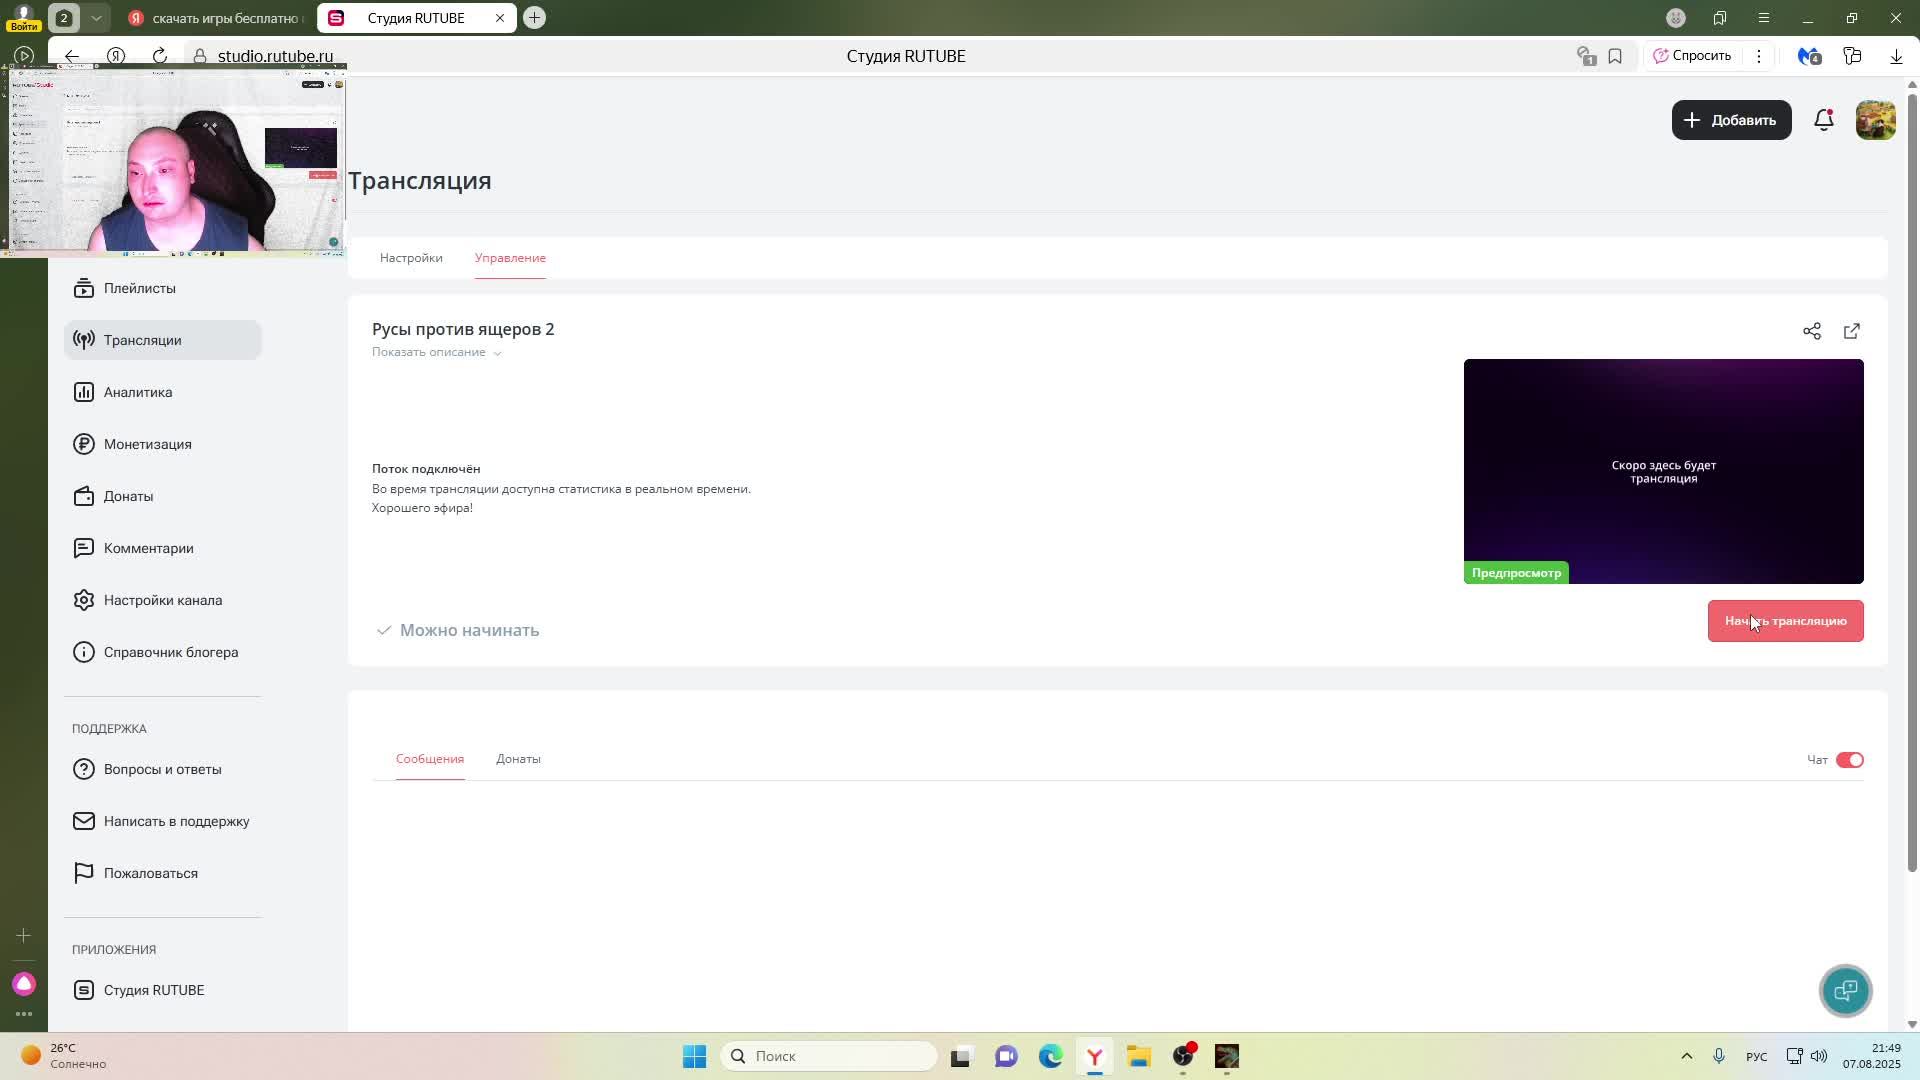Open Настройки канала in the sidebar
This screenshot has height=1080, width=1920.
click(162, 600)
